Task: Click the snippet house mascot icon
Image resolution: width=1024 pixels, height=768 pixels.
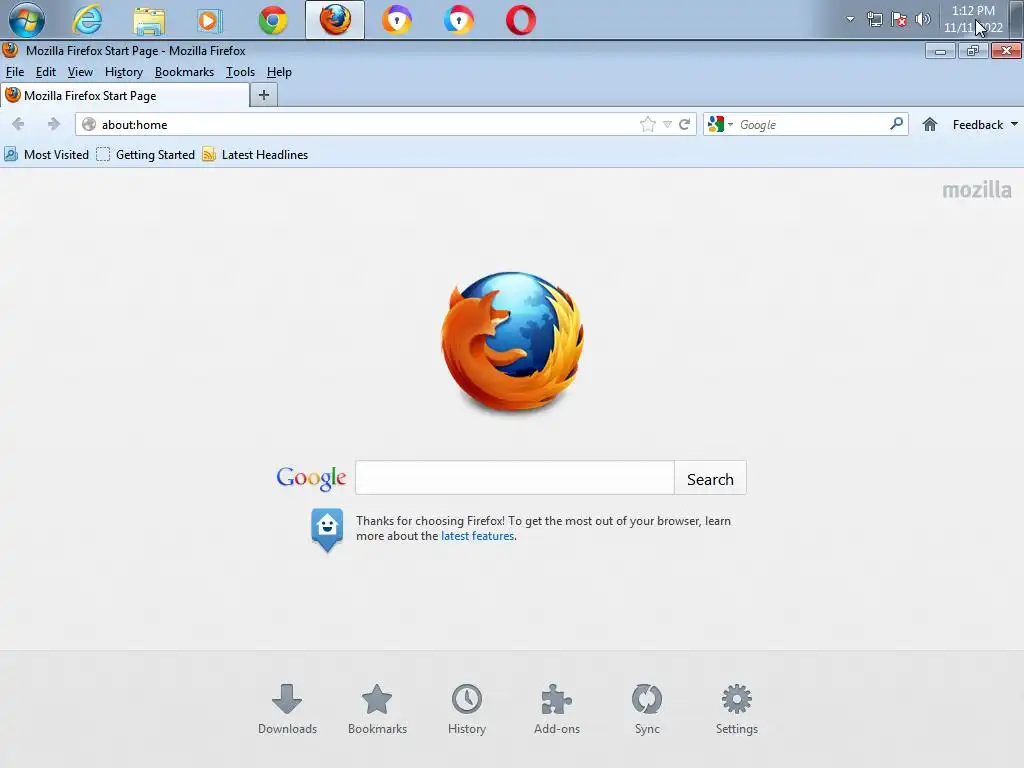Action: (x=327, y=530)
